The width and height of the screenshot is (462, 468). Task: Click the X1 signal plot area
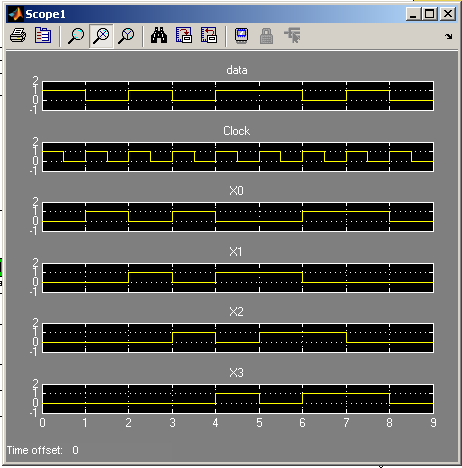tap(238, 278)
